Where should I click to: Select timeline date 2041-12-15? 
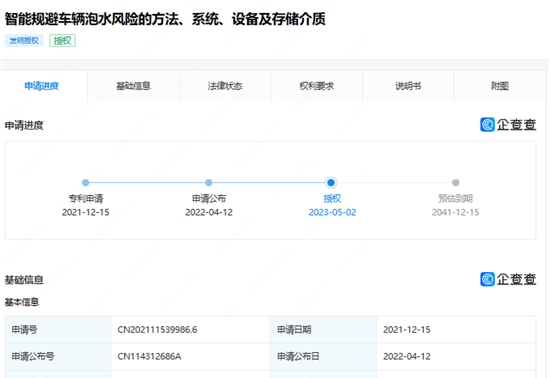coord(455,212)
